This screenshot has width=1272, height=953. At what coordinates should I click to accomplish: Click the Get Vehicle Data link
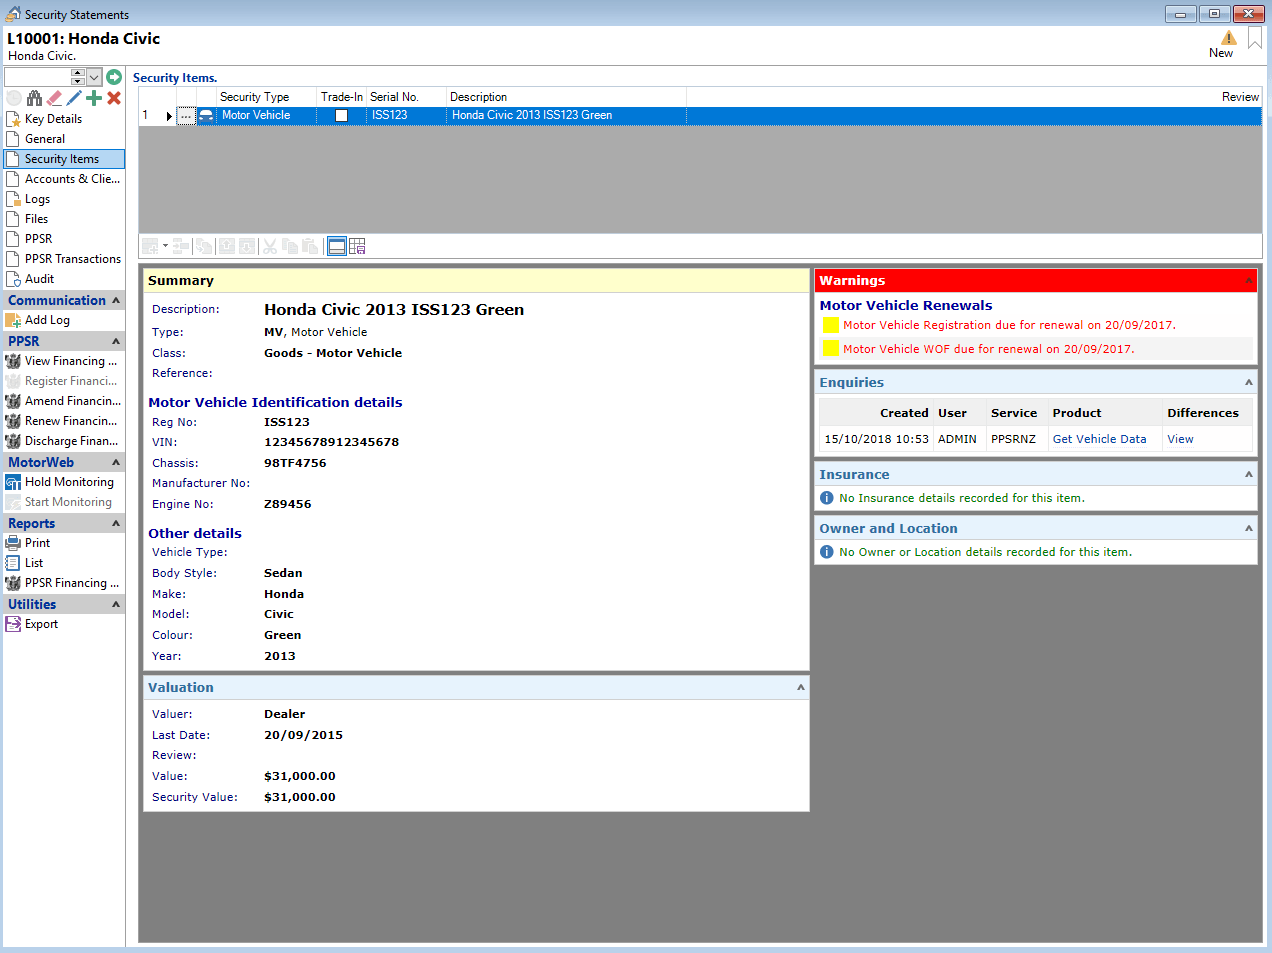coord(1099,439)
